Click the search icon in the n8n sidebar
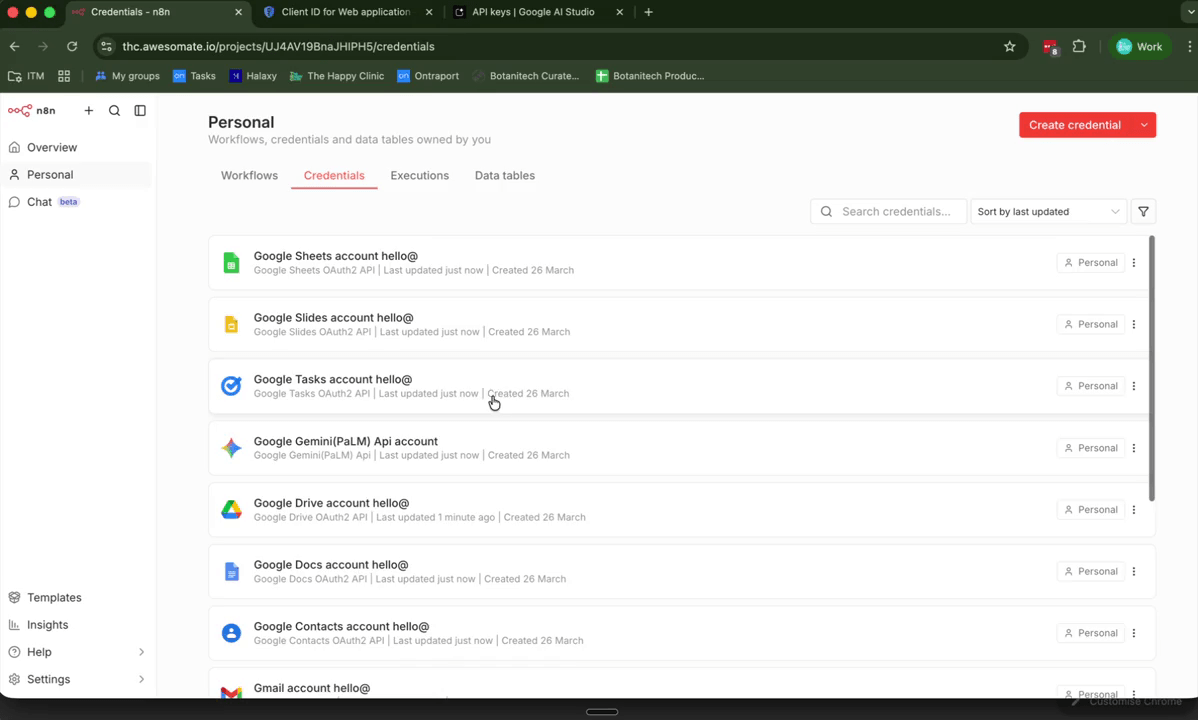1198x720 pixels. coord(114,110)
